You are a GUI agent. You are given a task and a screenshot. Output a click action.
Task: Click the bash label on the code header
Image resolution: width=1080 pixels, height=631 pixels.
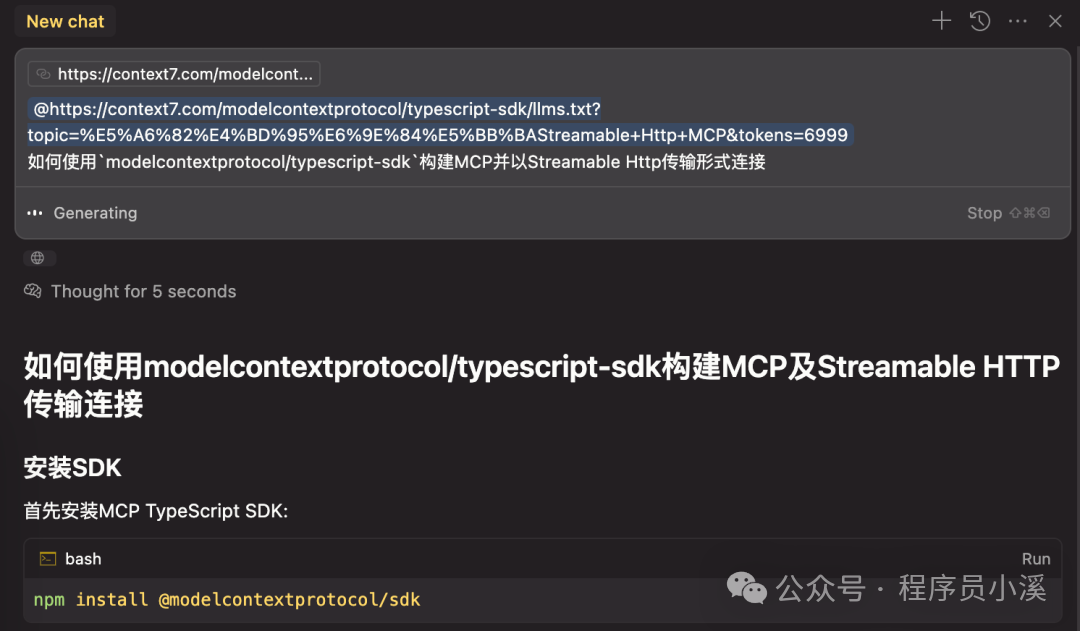coord(84,558)
